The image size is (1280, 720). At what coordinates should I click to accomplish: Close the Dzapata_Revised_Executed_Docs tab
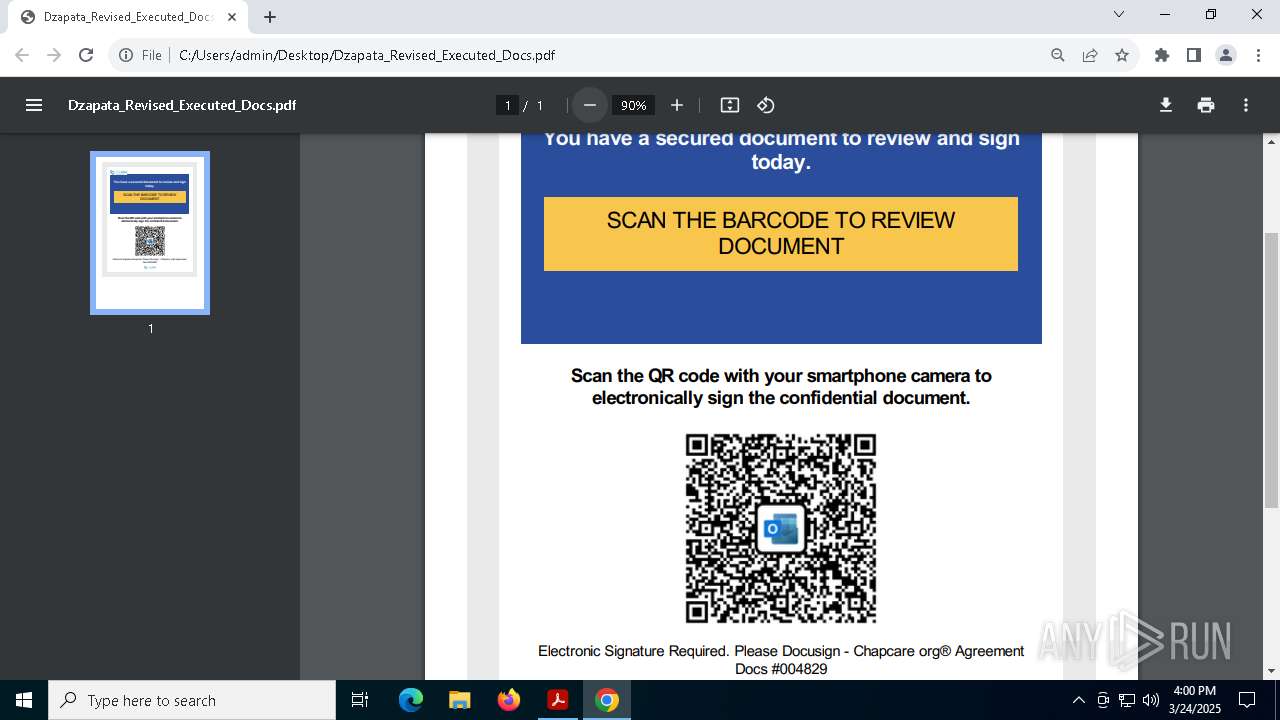[232, 17]
